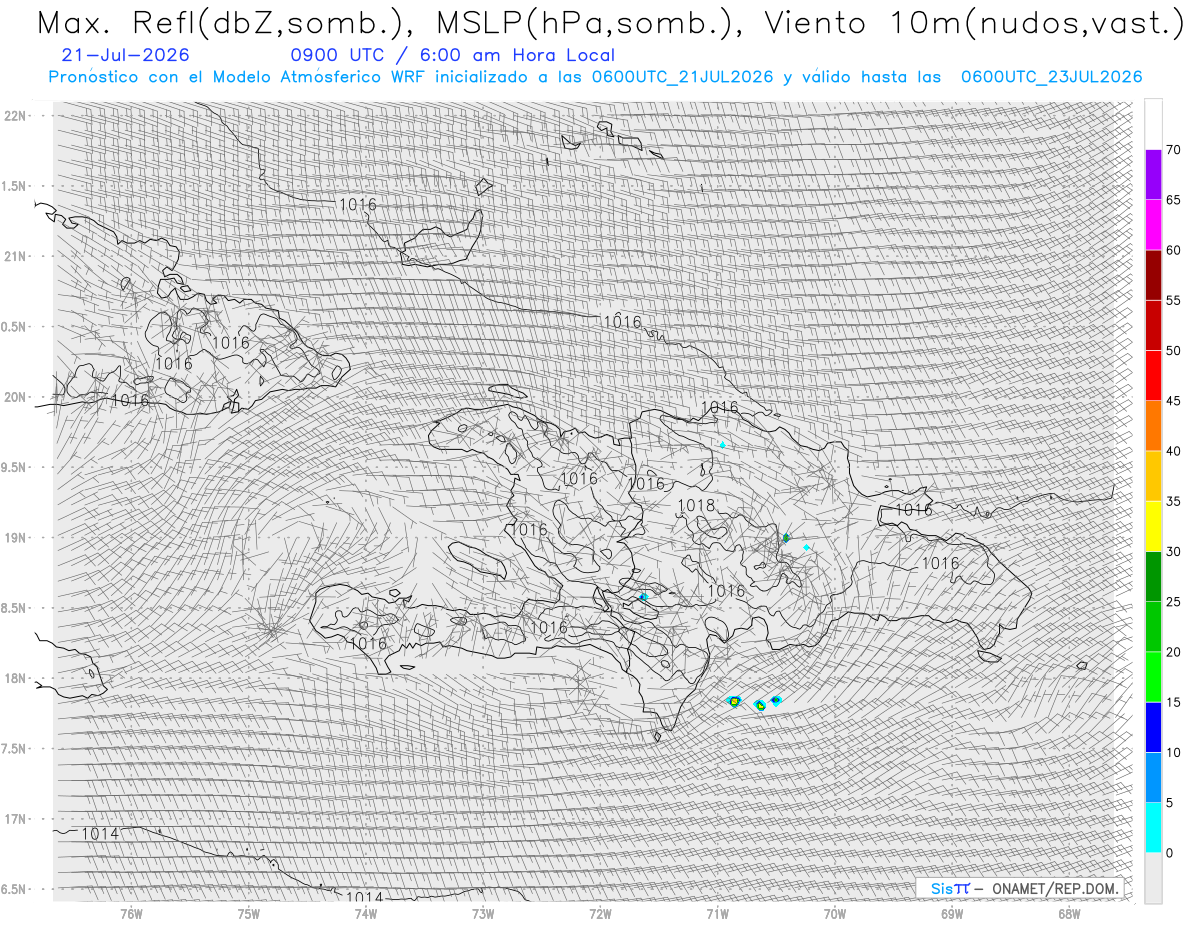This screenshot has width=1200, height=927.
Task: Click the '22N' latitude label
Action: (x=17, y=116)
